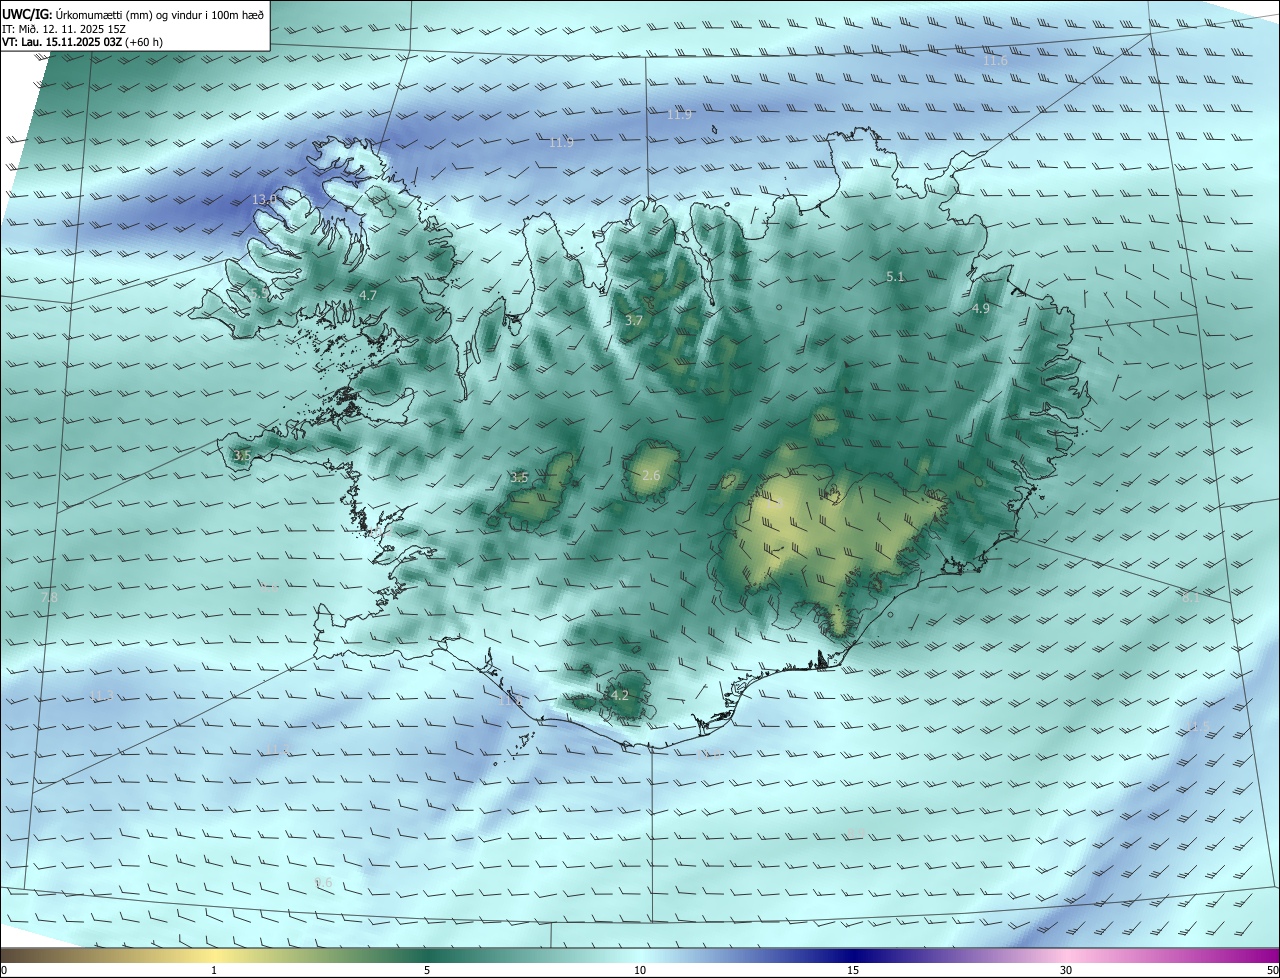Click the dark navy color band above tick 15
The image size is (1280, 978).
(853, 955)
